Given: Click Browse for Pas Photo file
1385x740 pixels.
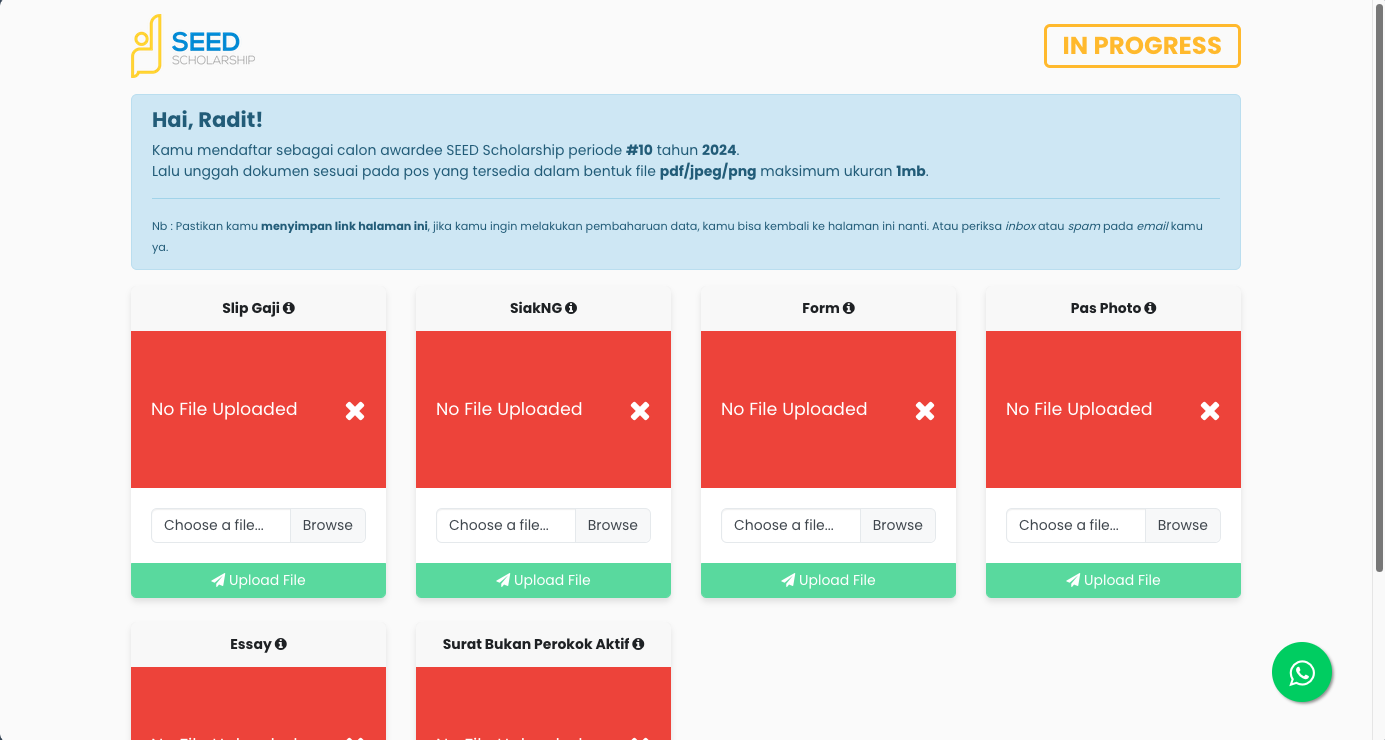Looking at the screenshot, I should click(x=1183, y=525).
